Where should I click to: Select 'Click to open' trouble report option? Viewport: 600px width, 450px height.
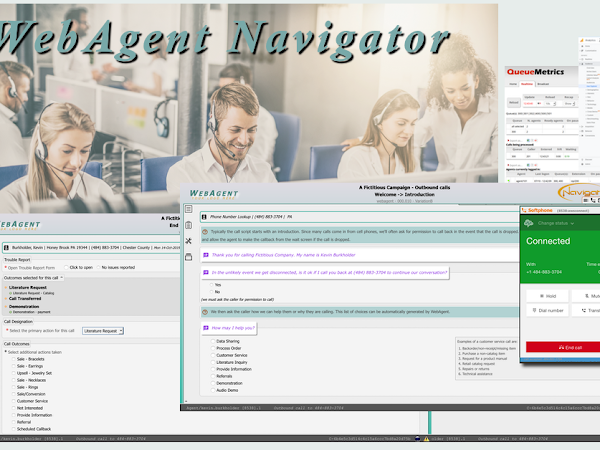pyautogui.click(x=66, y=267)
